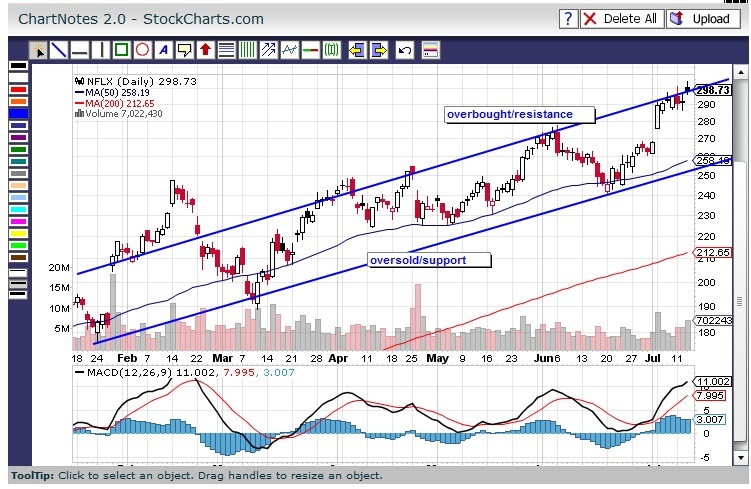Choose the thick line width option
The height and width of the screenshot is (489, 751).
[x=19, y=295]
